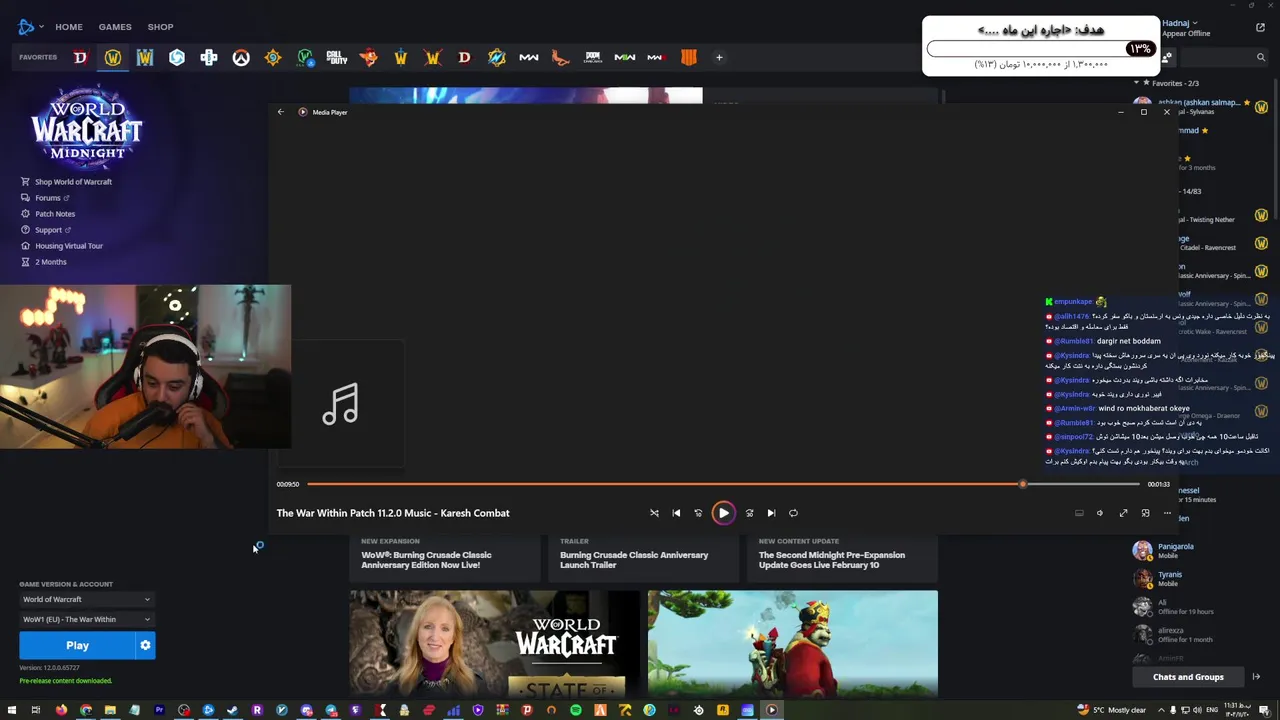Image resolution: width=1280 pixels, height=720 pixels.
Task: Click the weather 5°C Mostly clear widget
Action: [x=1112, y=710]
